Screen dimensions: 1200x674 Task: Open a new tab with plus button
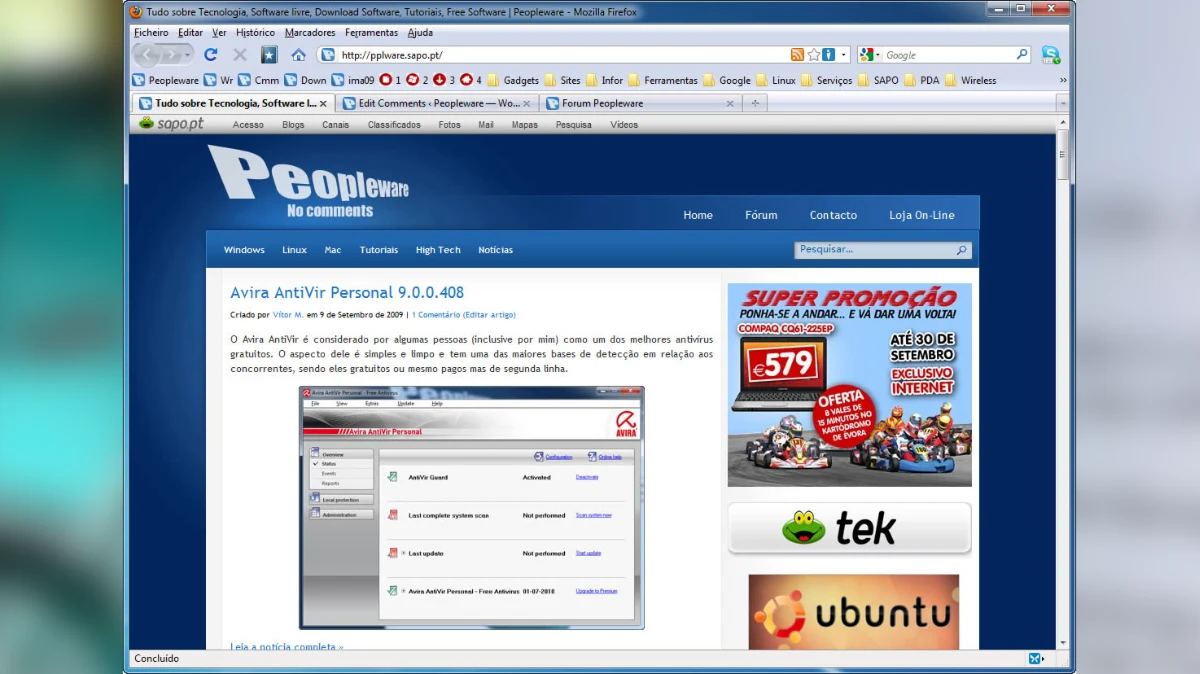coord(755,103)
